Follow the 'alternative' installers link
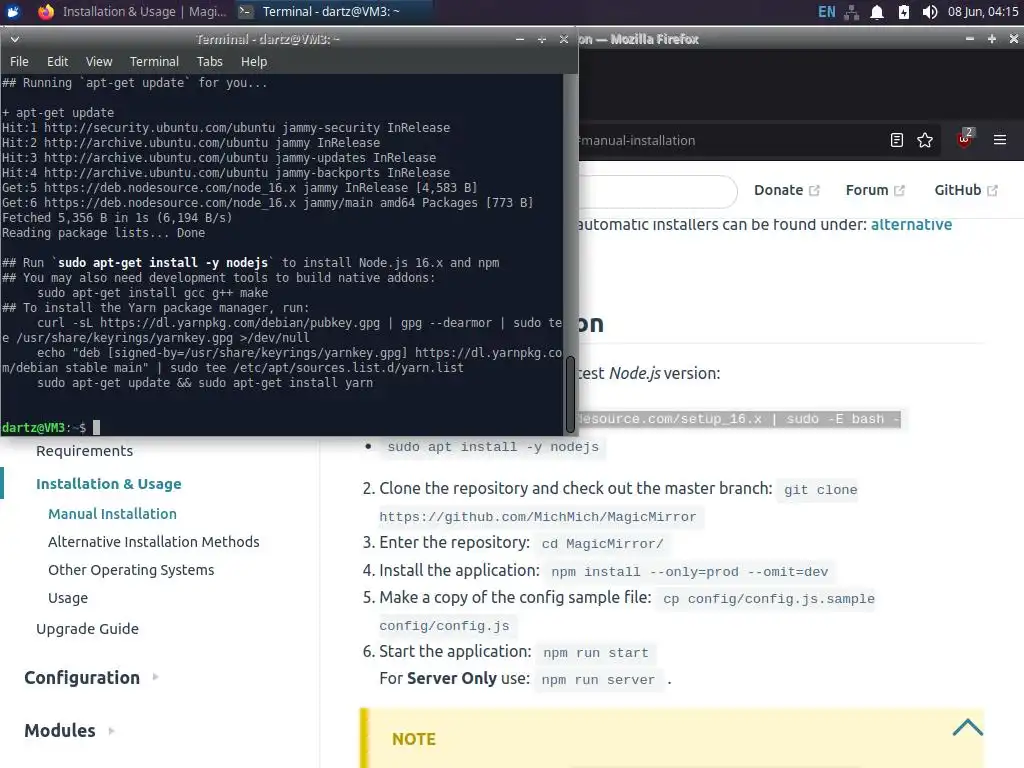1024x768 pixels. tap(911, 225)
